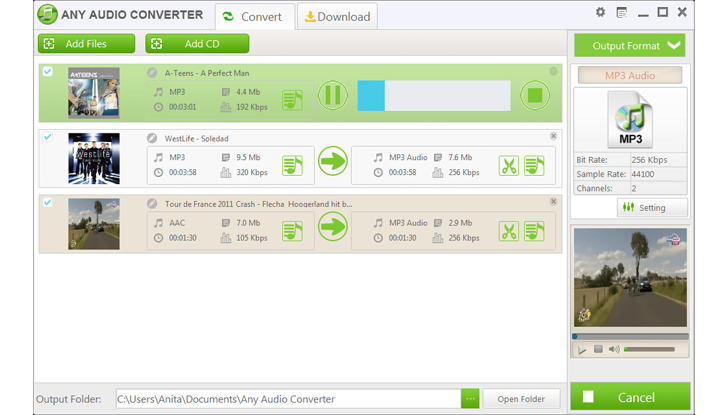This screenshot has height=415, width=728.
Task: Adjust the preview volume slider
Action: tap(649, 349)
